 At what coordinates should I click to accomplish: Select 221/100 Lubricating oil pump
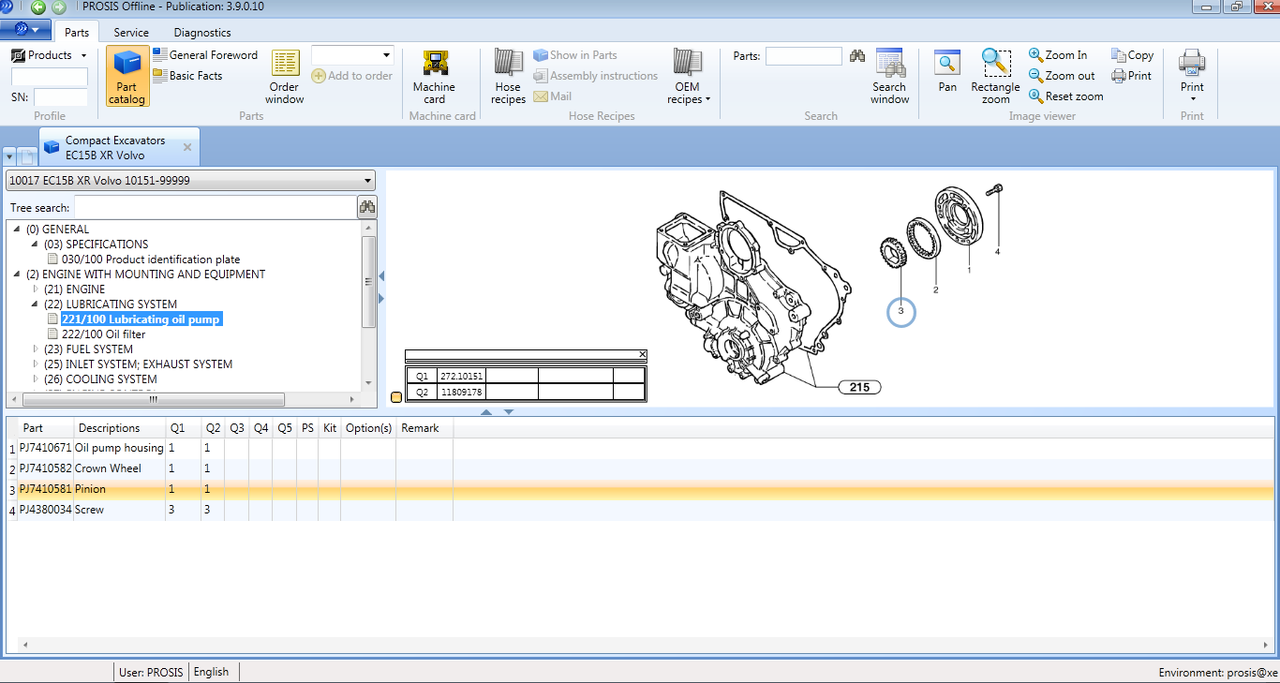(x=140, y=319)
